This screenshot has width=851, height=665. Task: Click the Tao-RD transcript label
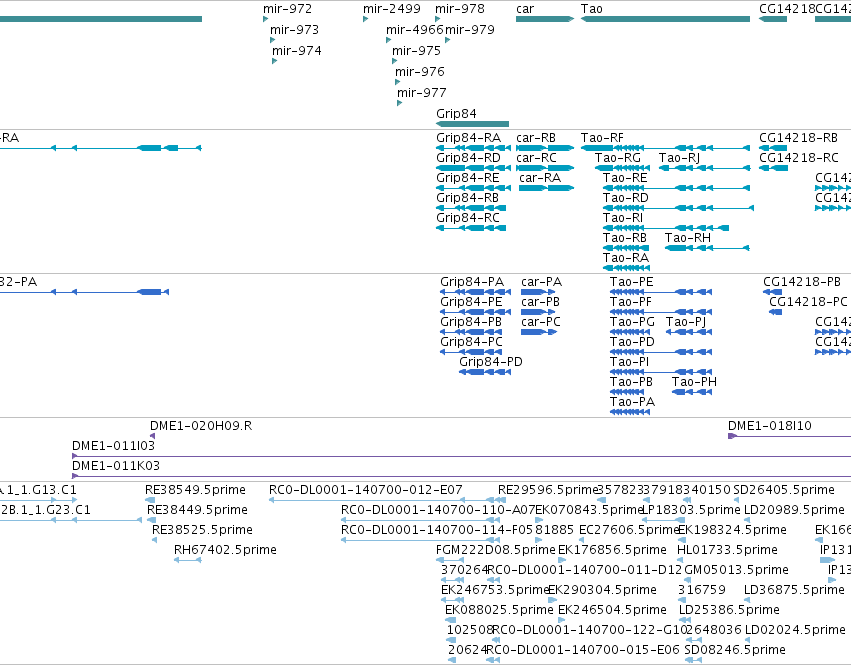pos(625,198)
